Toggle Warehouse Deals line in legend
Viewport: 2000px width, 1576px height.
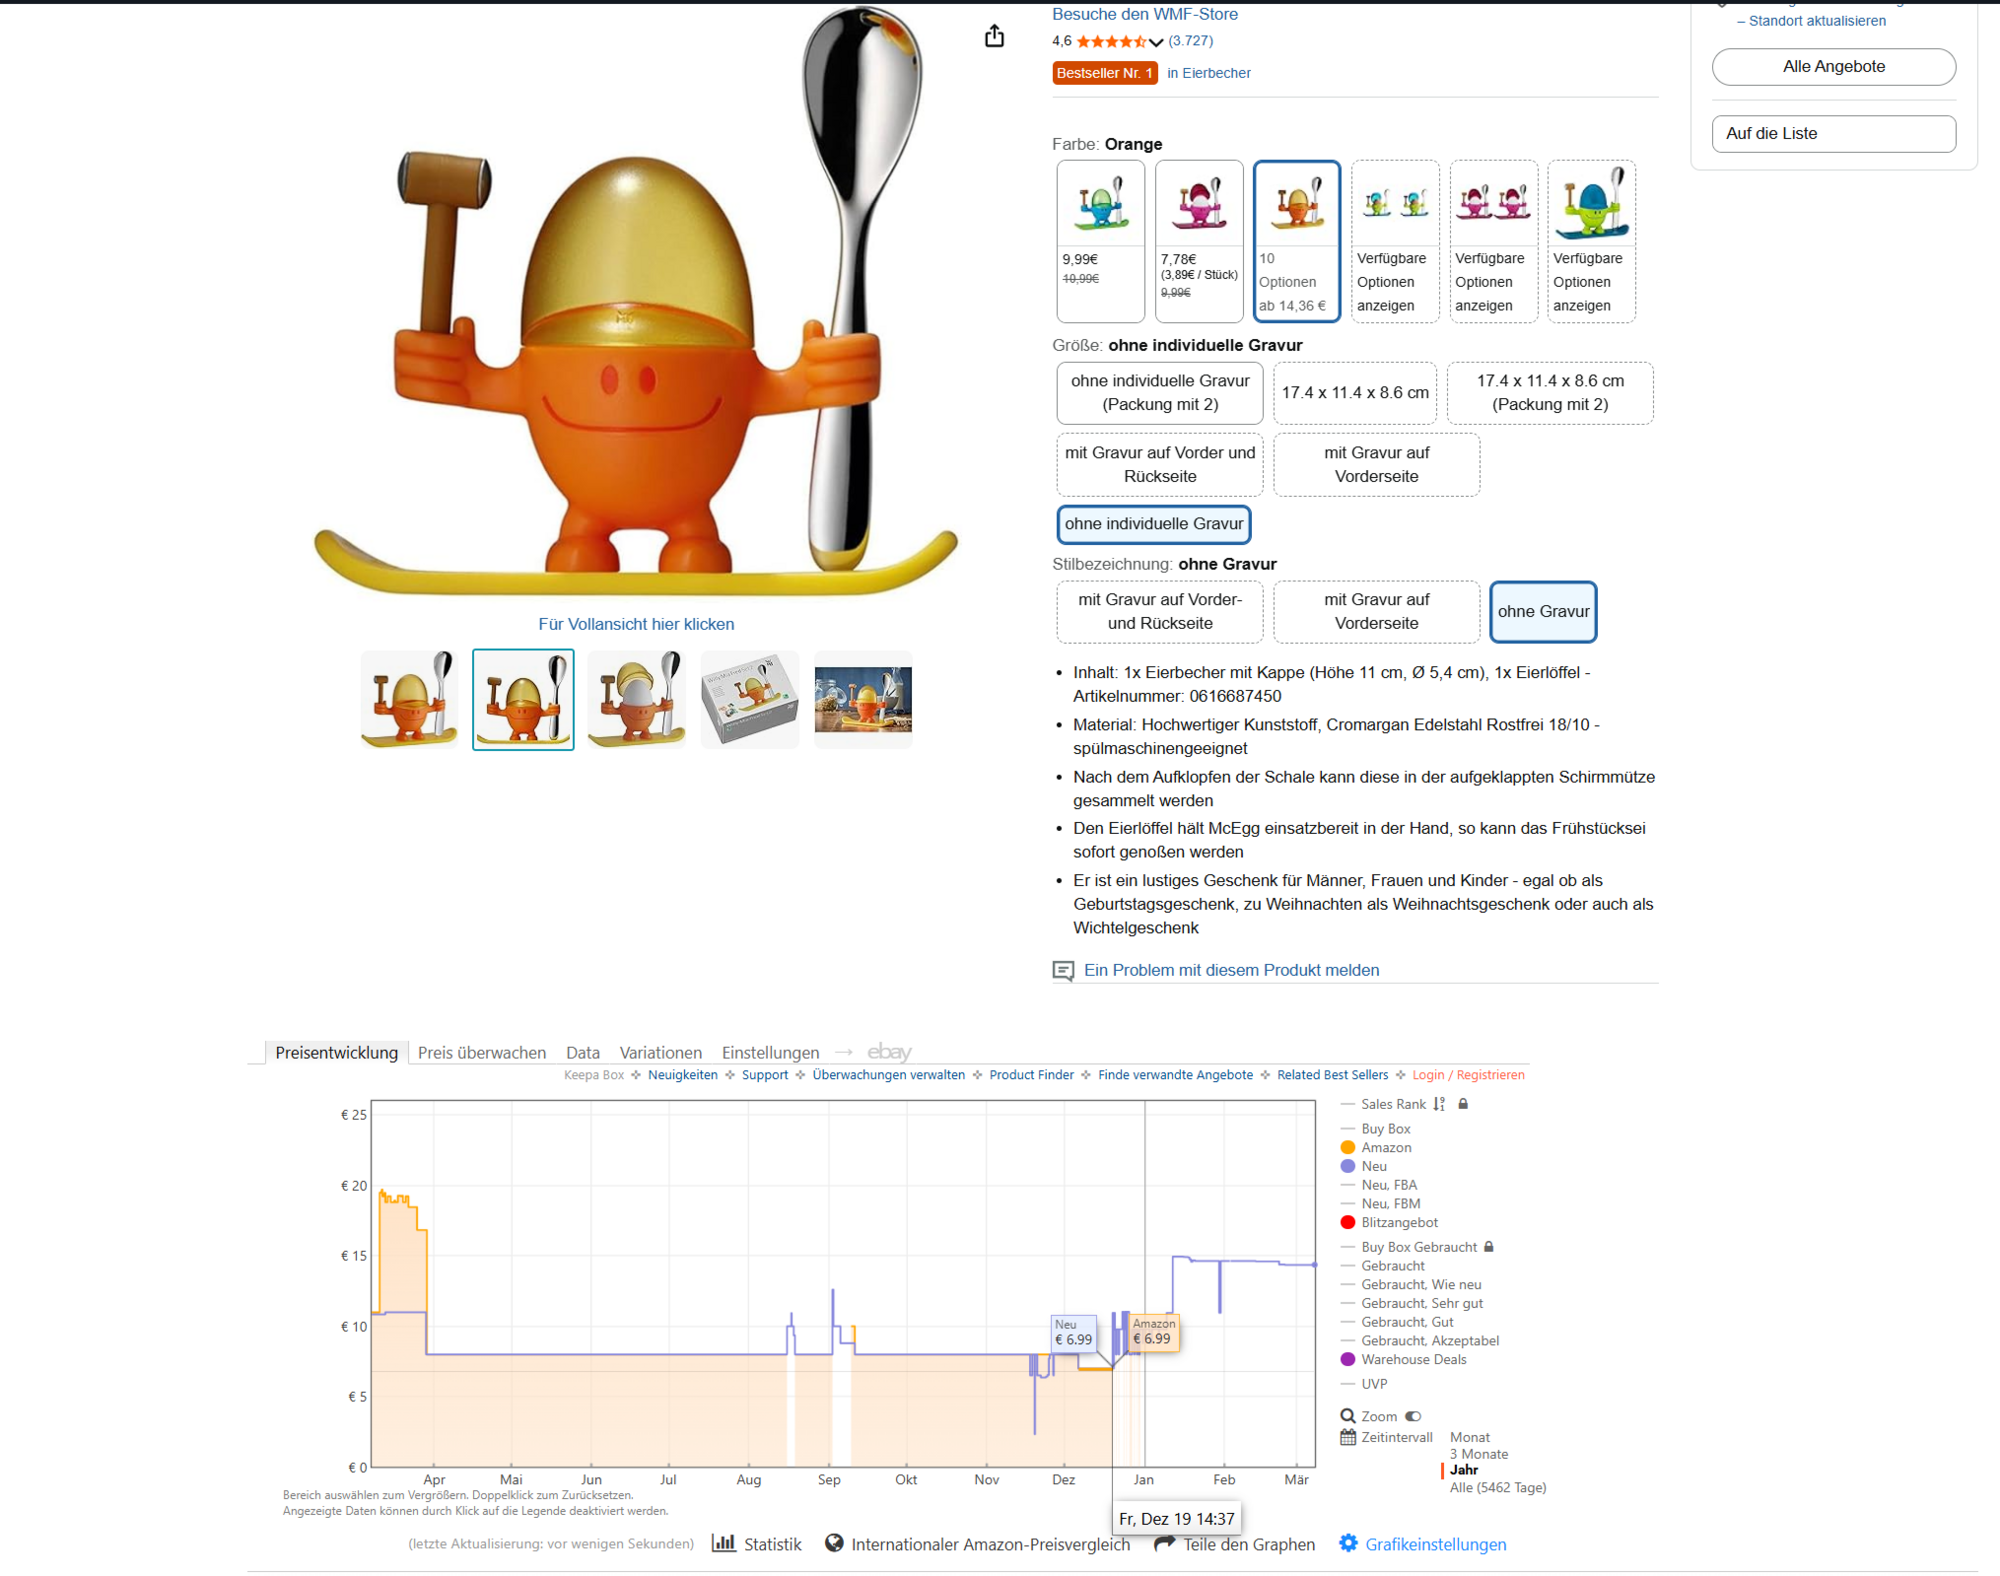(x=1412, y=1359)
